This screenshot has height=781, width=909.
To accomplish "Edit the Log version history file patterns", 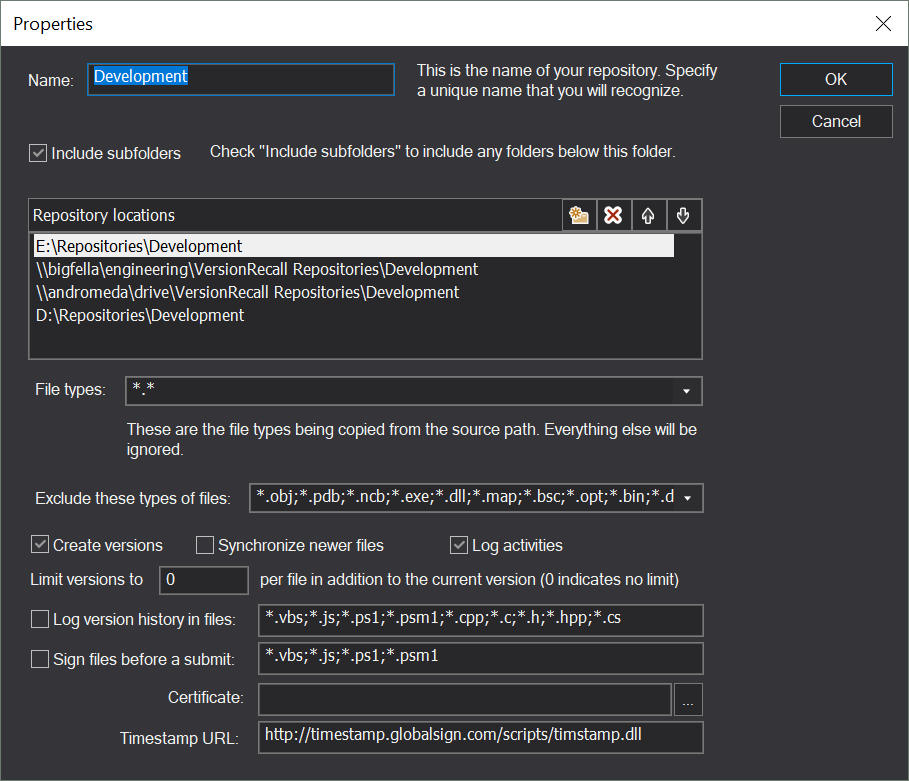I will (481, 620).
